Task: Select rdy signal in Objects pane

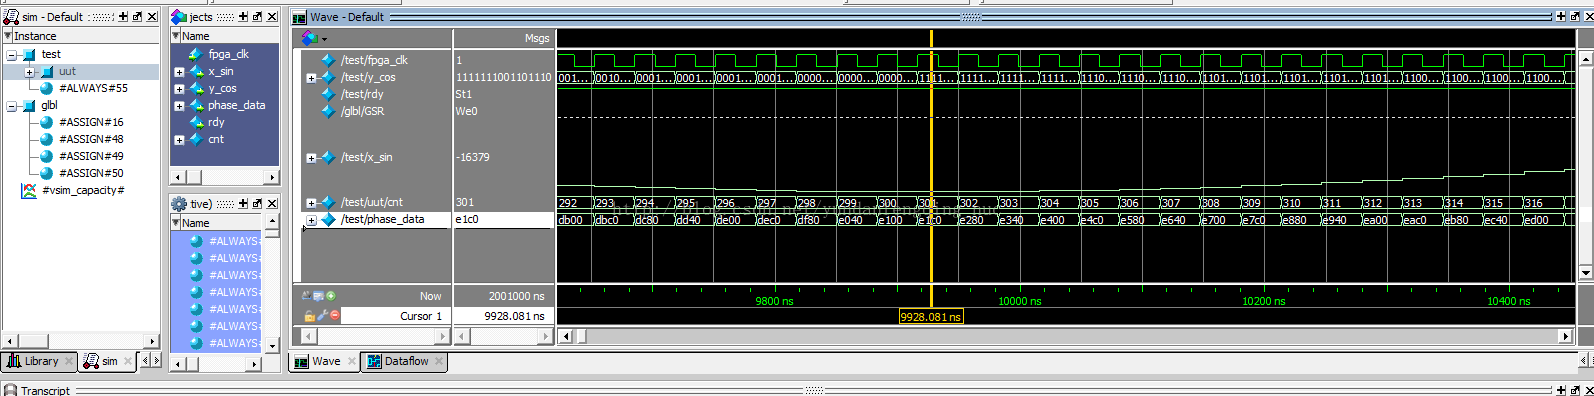Action: point(216,122)
